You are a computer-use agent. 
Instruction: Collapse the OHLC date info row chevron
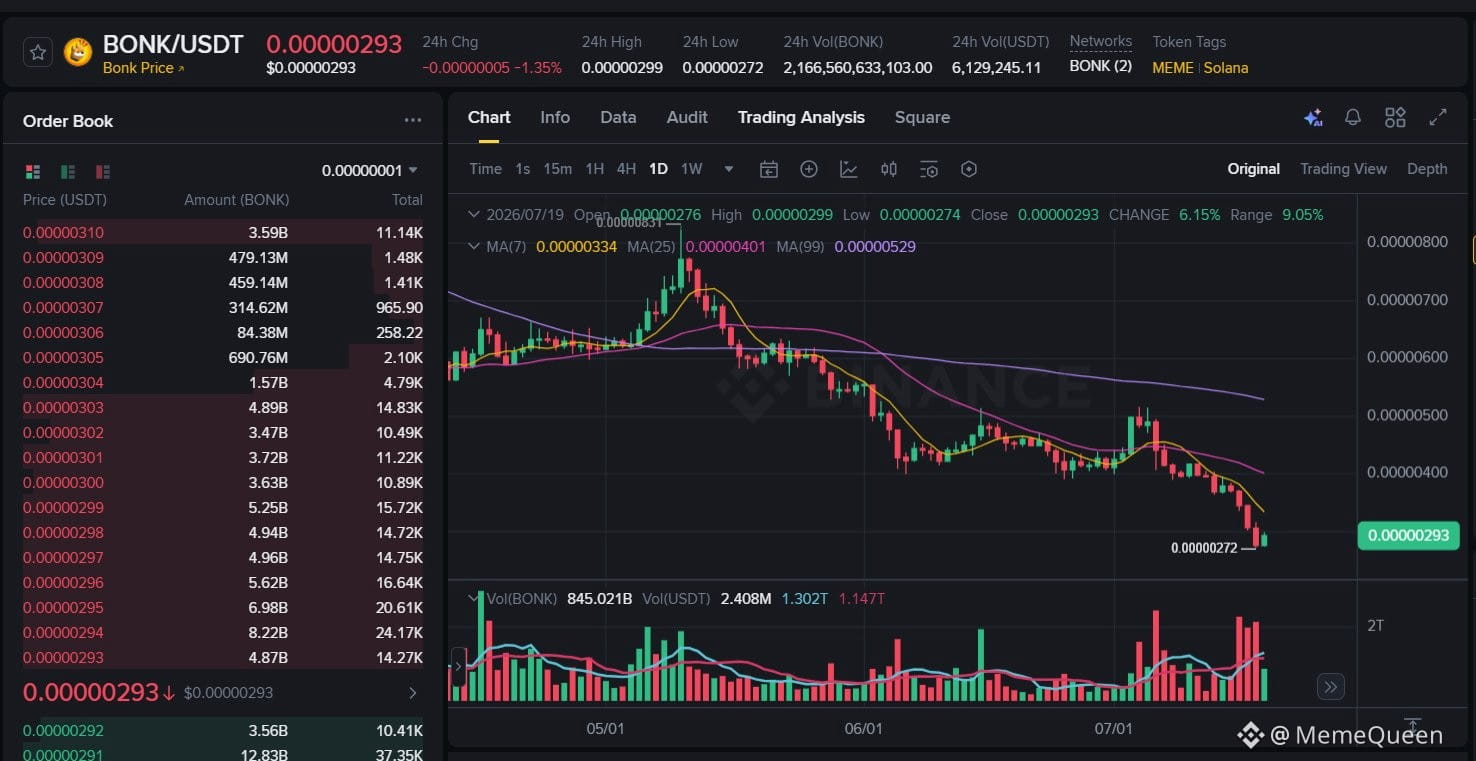[x=474, y=214]
